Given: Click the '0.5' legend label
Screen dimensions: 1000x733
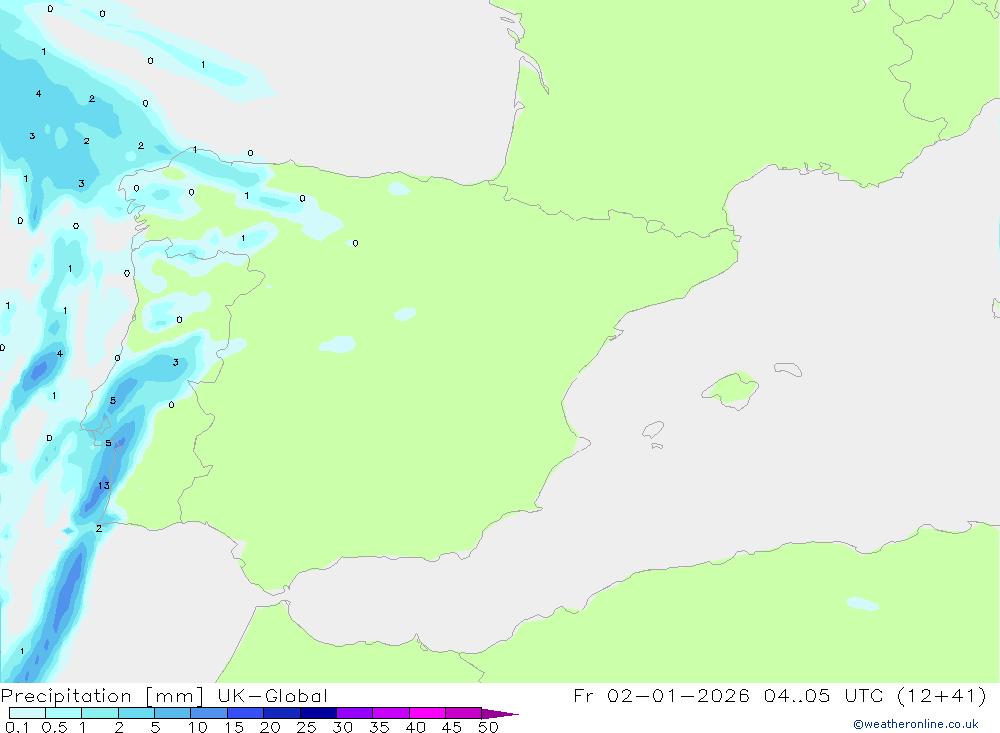Looking at the screenshot, I should tap(55, 727).
